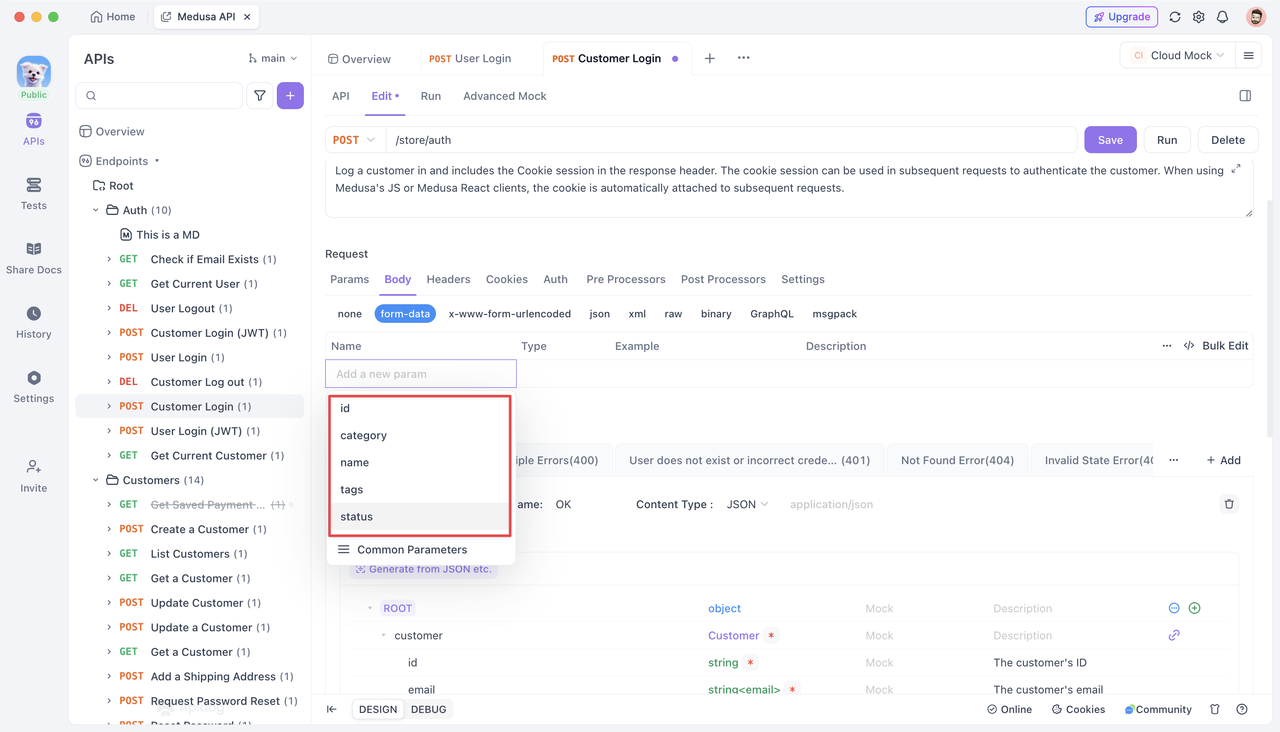Open the help icon in status bar

[1242, 709]
